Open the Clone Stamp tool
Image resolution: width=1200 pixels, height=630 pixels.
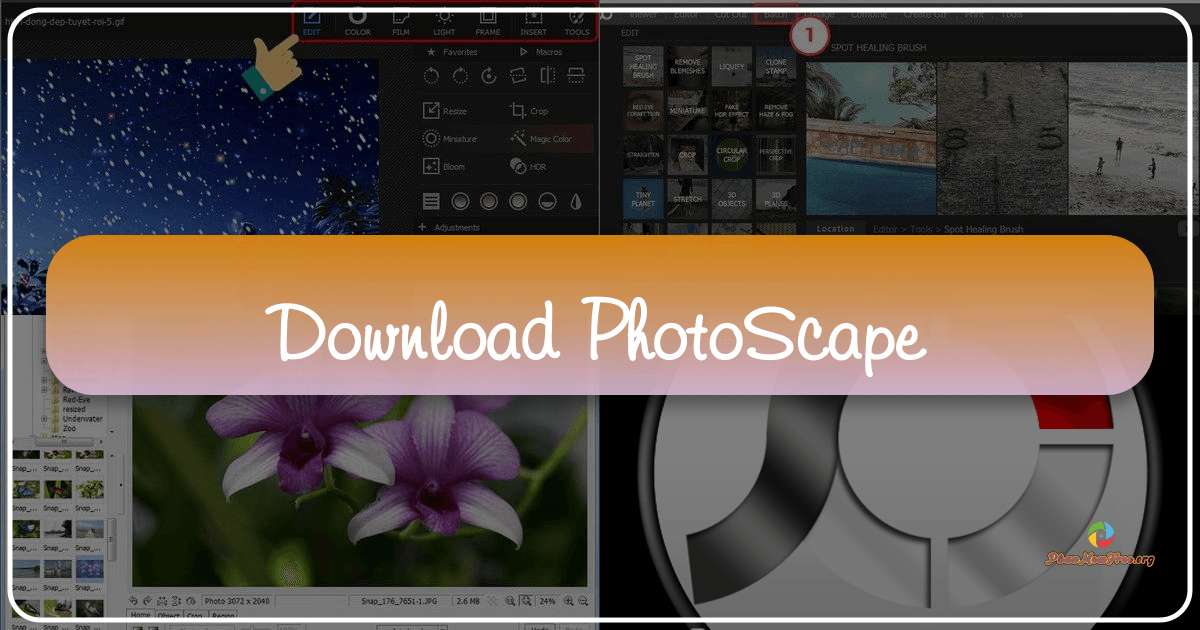(x=775, y=66)
